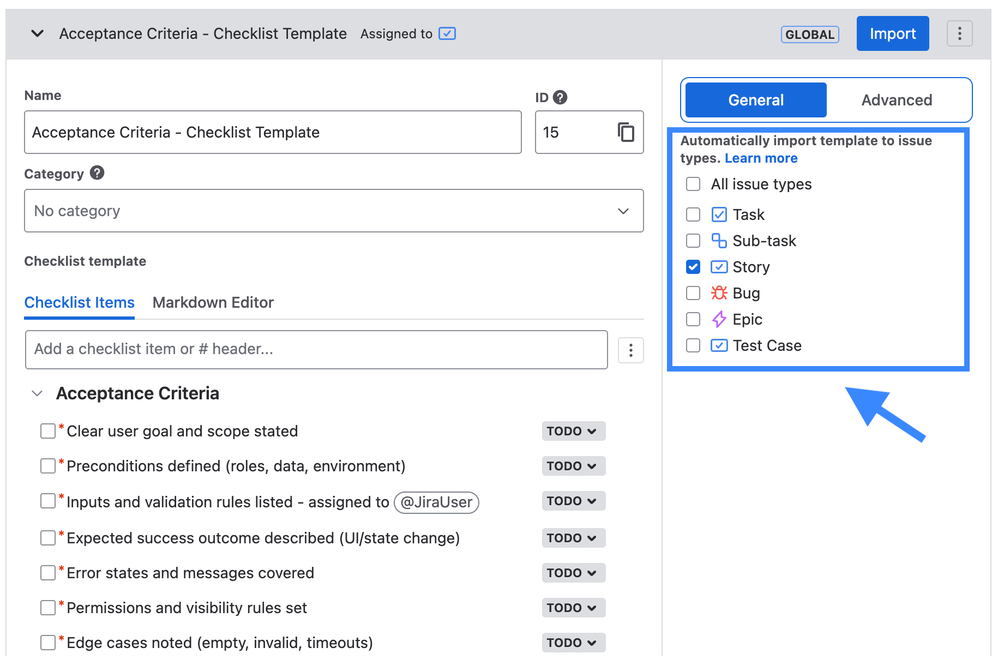Collapse the Acceptance Criteria section
The width and height of the screenshot is (998, 670).
[x=37, y=393]
